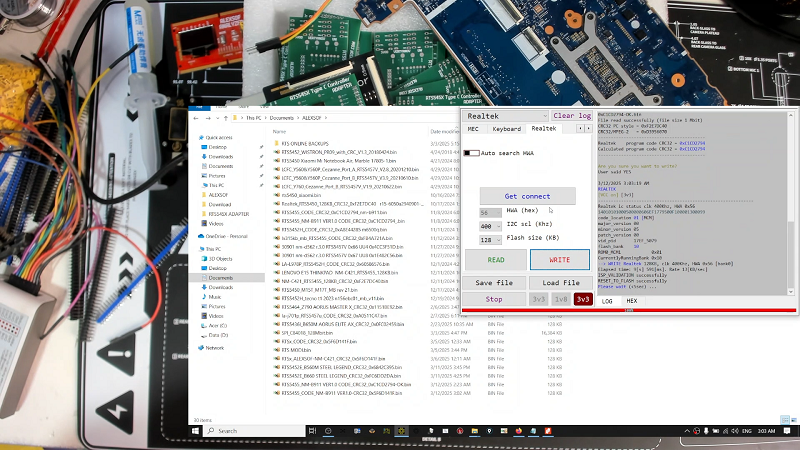Select RTS5464_Z790 AORUS MASTER X file

pyautogui.click(x=342, y=307)
